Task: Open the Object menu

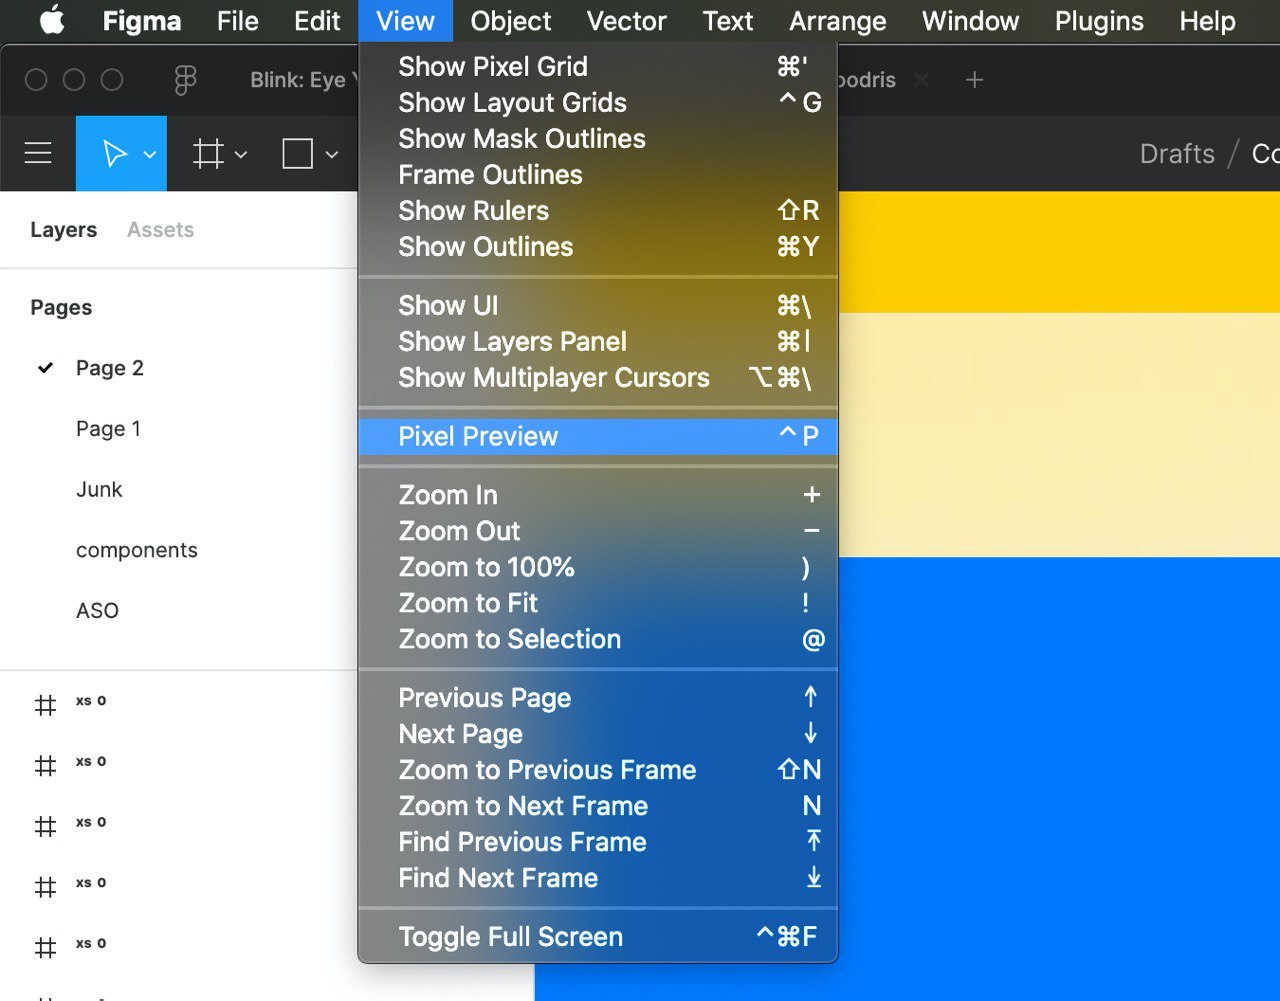Action: 511,21
